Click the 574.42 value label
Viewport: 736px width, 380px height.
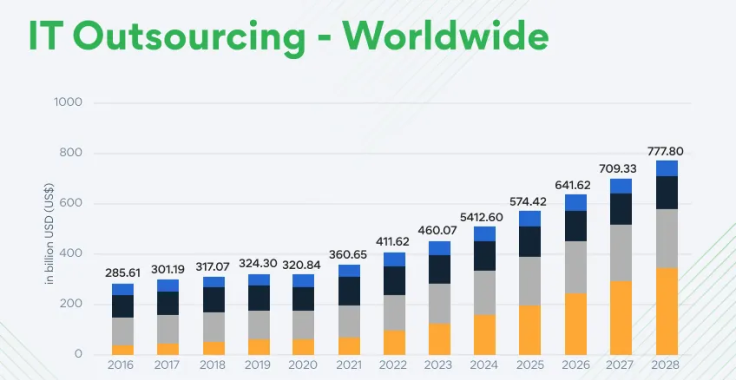(x=528, y=202)
